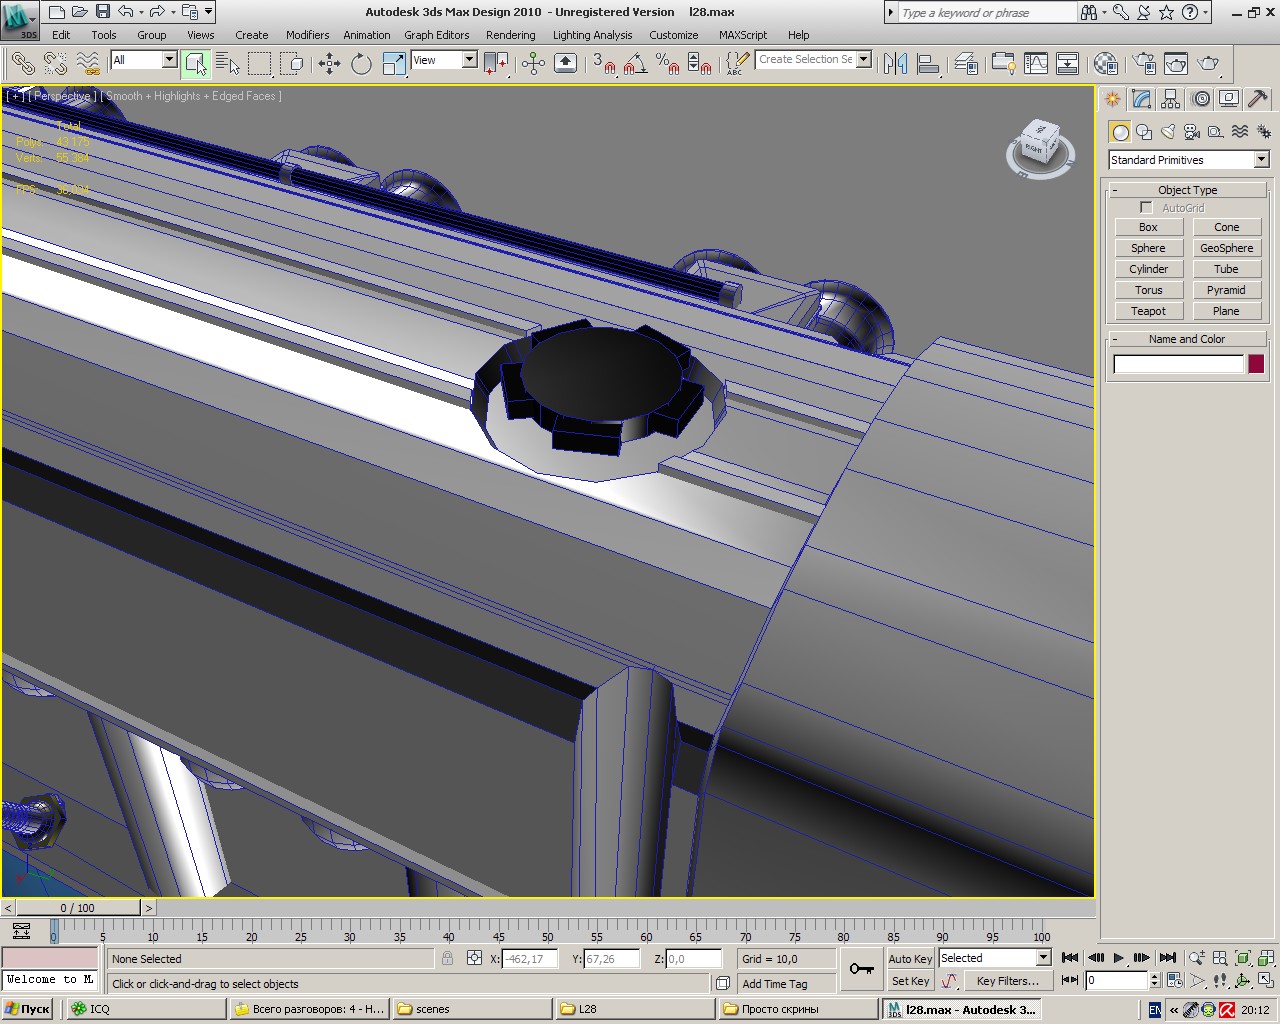
Task: Expand the selection filter All dropdown
Action: click(168, 60)
